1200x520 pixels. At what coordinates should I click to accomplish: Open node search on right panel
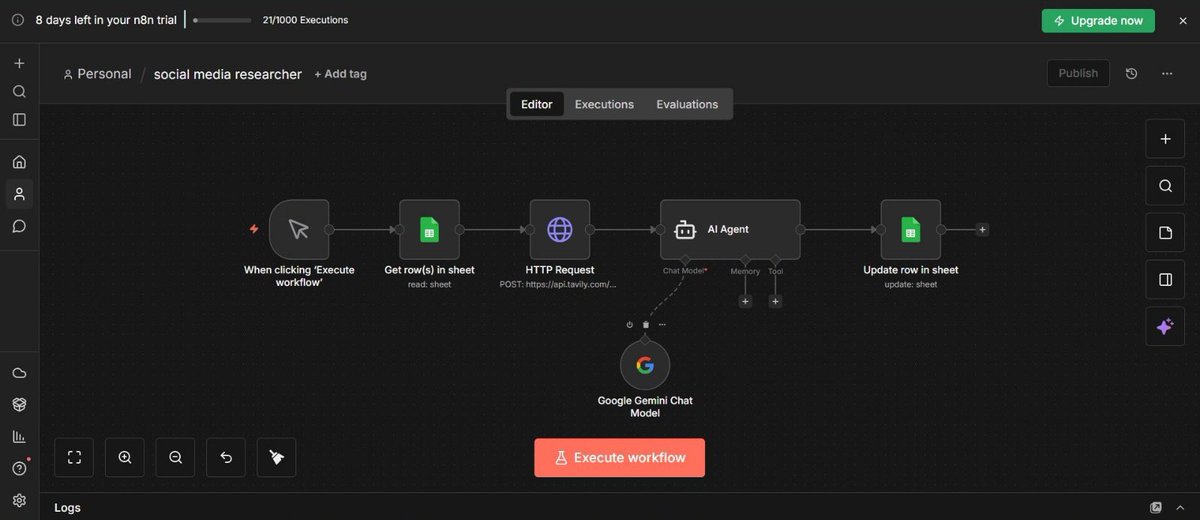1165,186
